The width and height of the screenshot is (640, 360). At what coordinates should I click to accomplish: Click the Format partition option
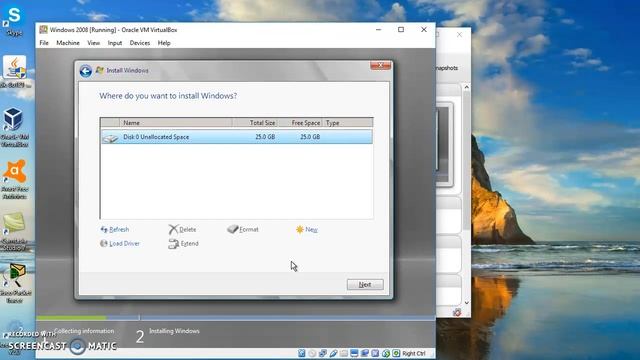pos(249,229)
